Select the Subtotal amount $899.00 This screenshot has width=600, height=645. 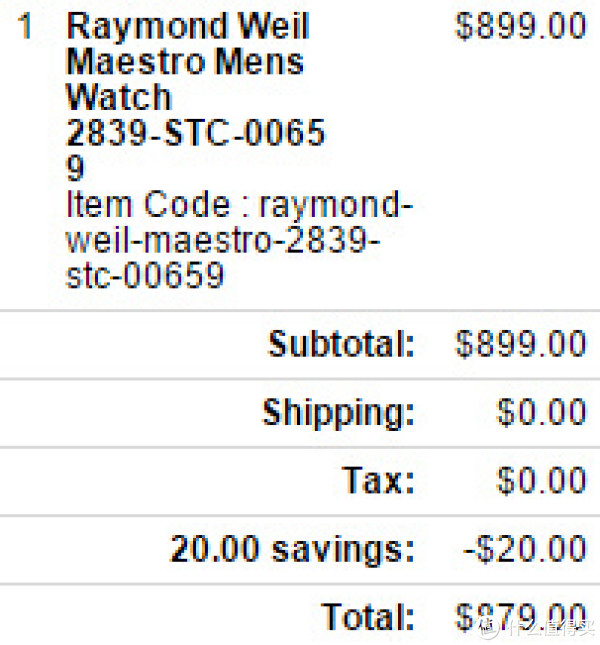click(520, 343)
